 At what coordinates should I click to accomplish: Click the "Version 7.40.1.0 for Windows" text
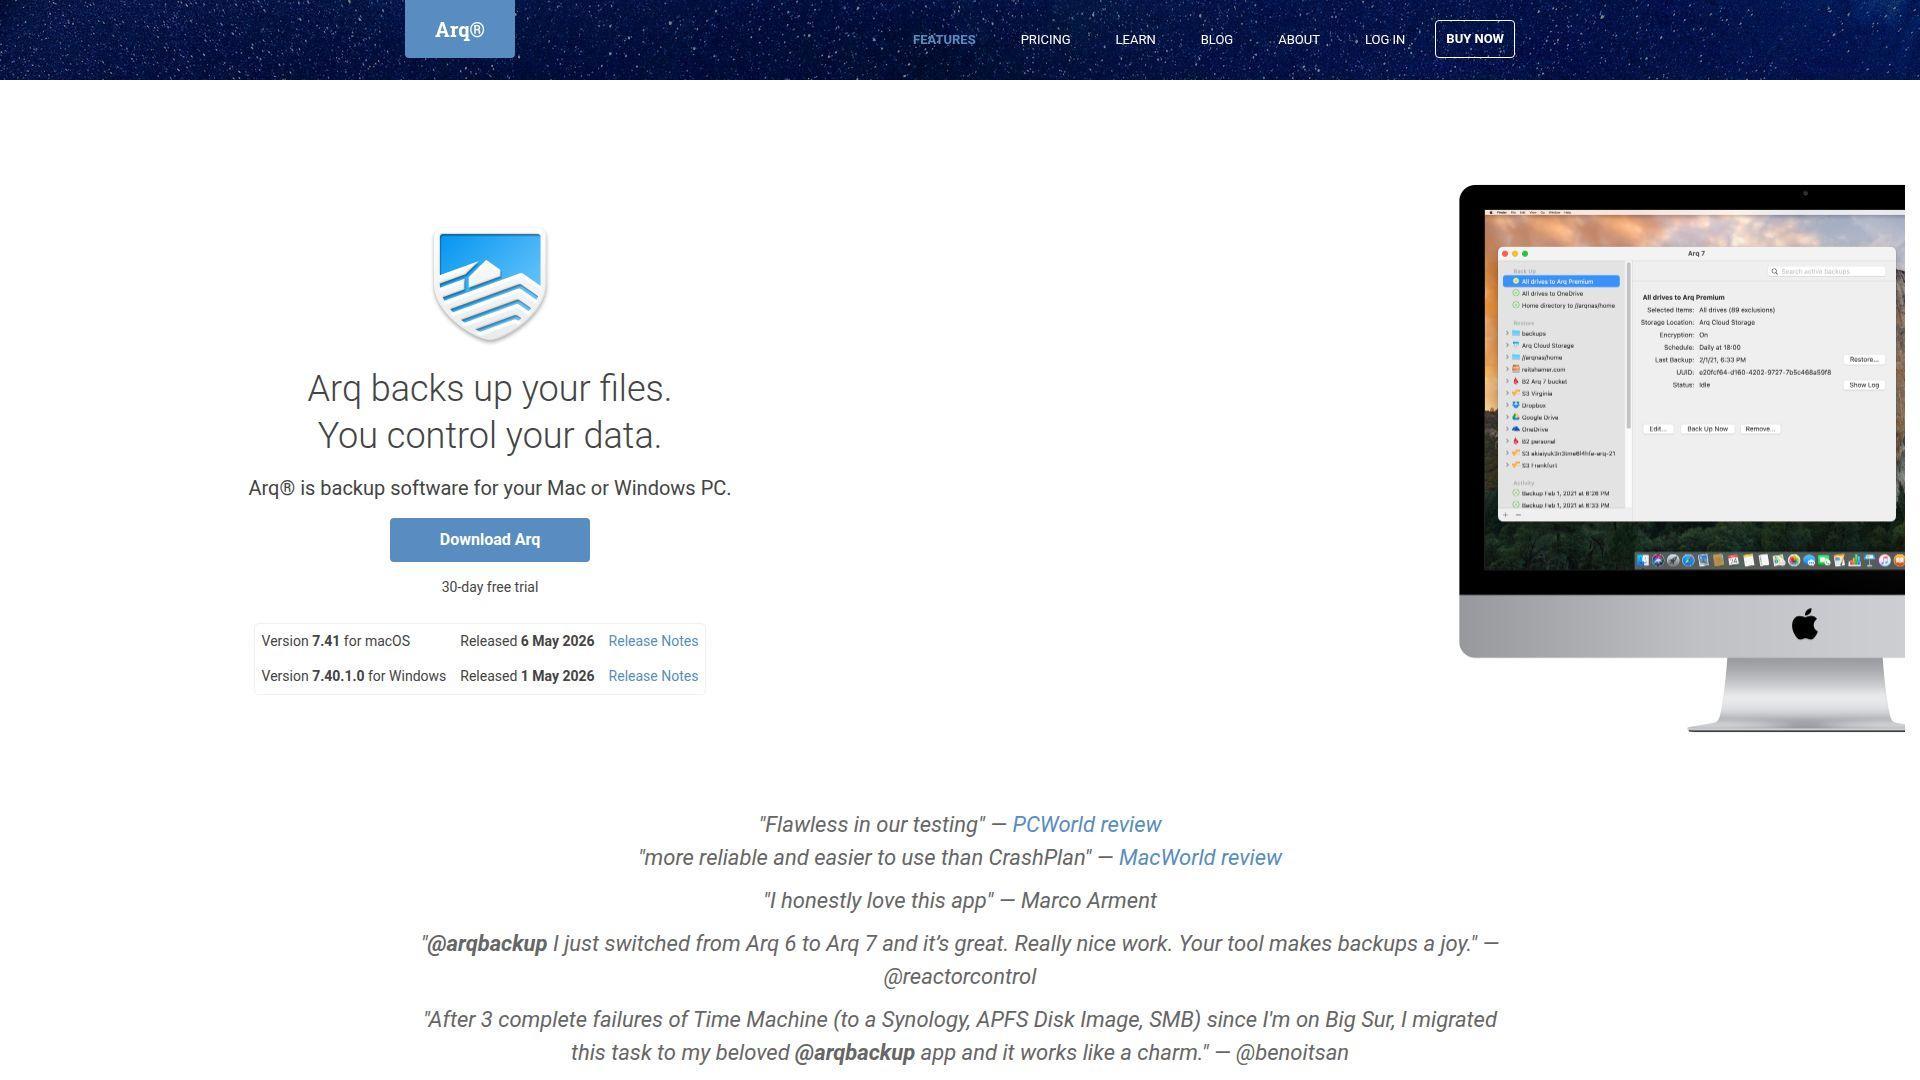[354, 676]
